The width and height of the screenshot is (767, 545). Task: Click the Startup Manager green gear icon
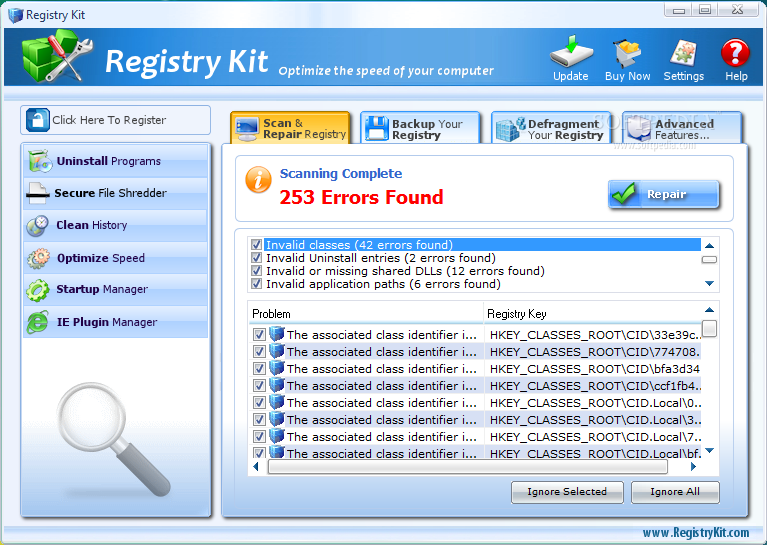click(x=38, y=290)
